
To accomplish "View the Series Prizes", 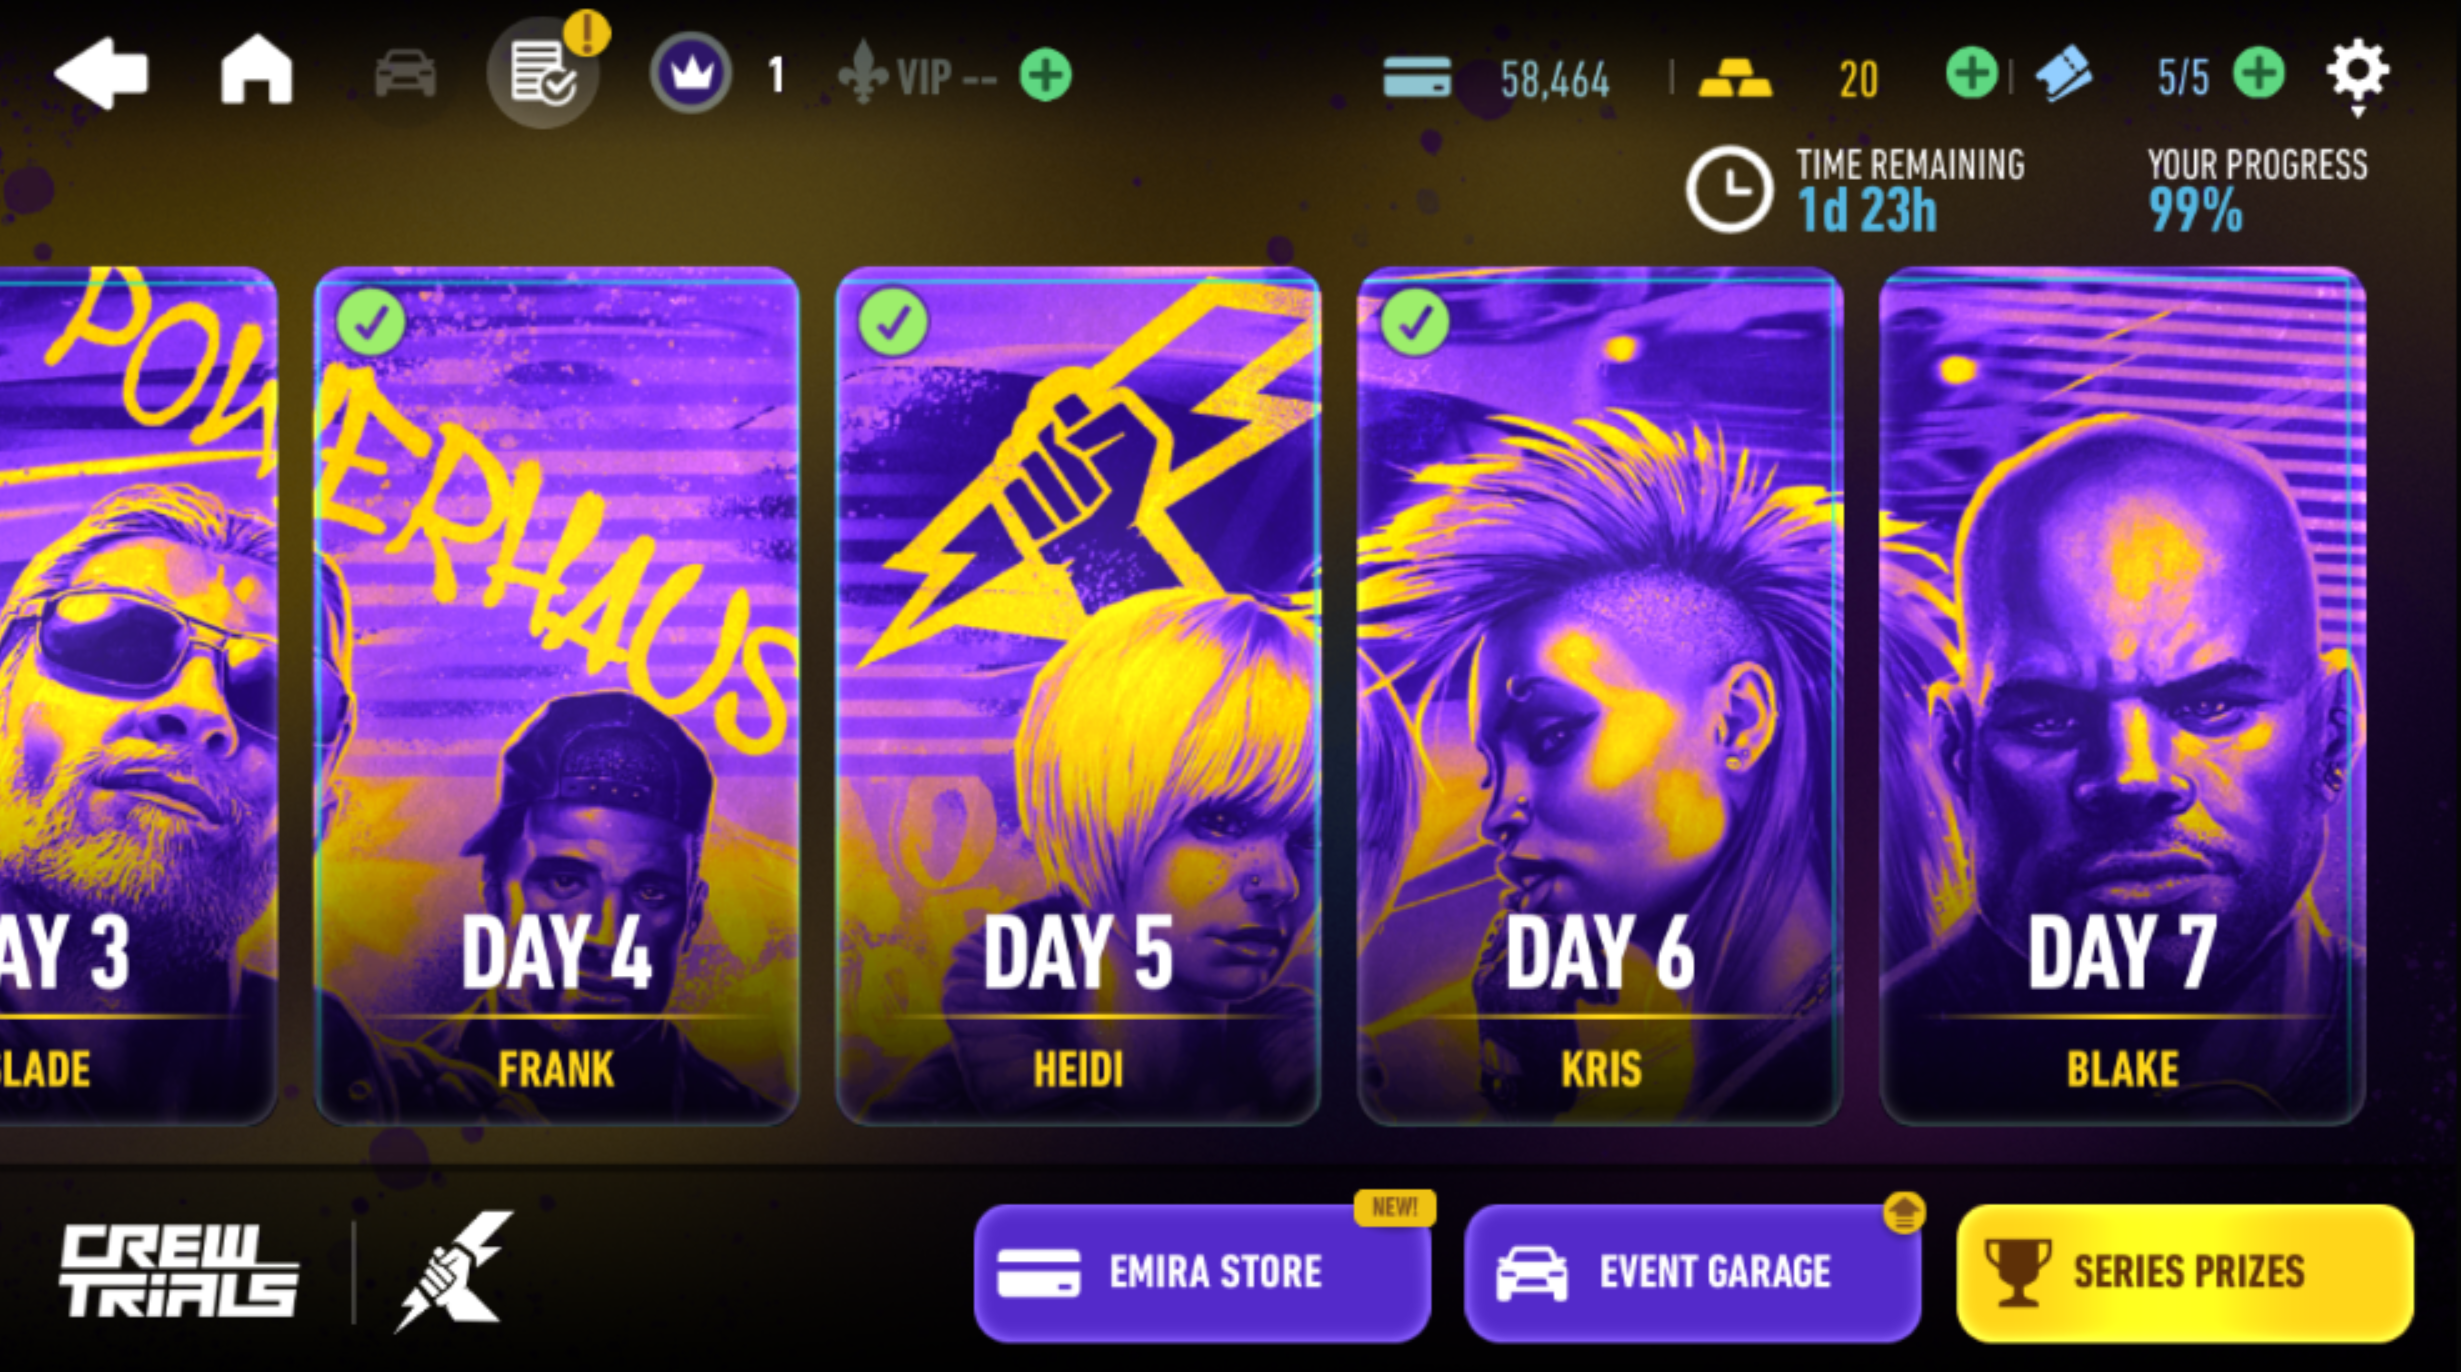I will pyautogui.click(x=2185, y=1272).
